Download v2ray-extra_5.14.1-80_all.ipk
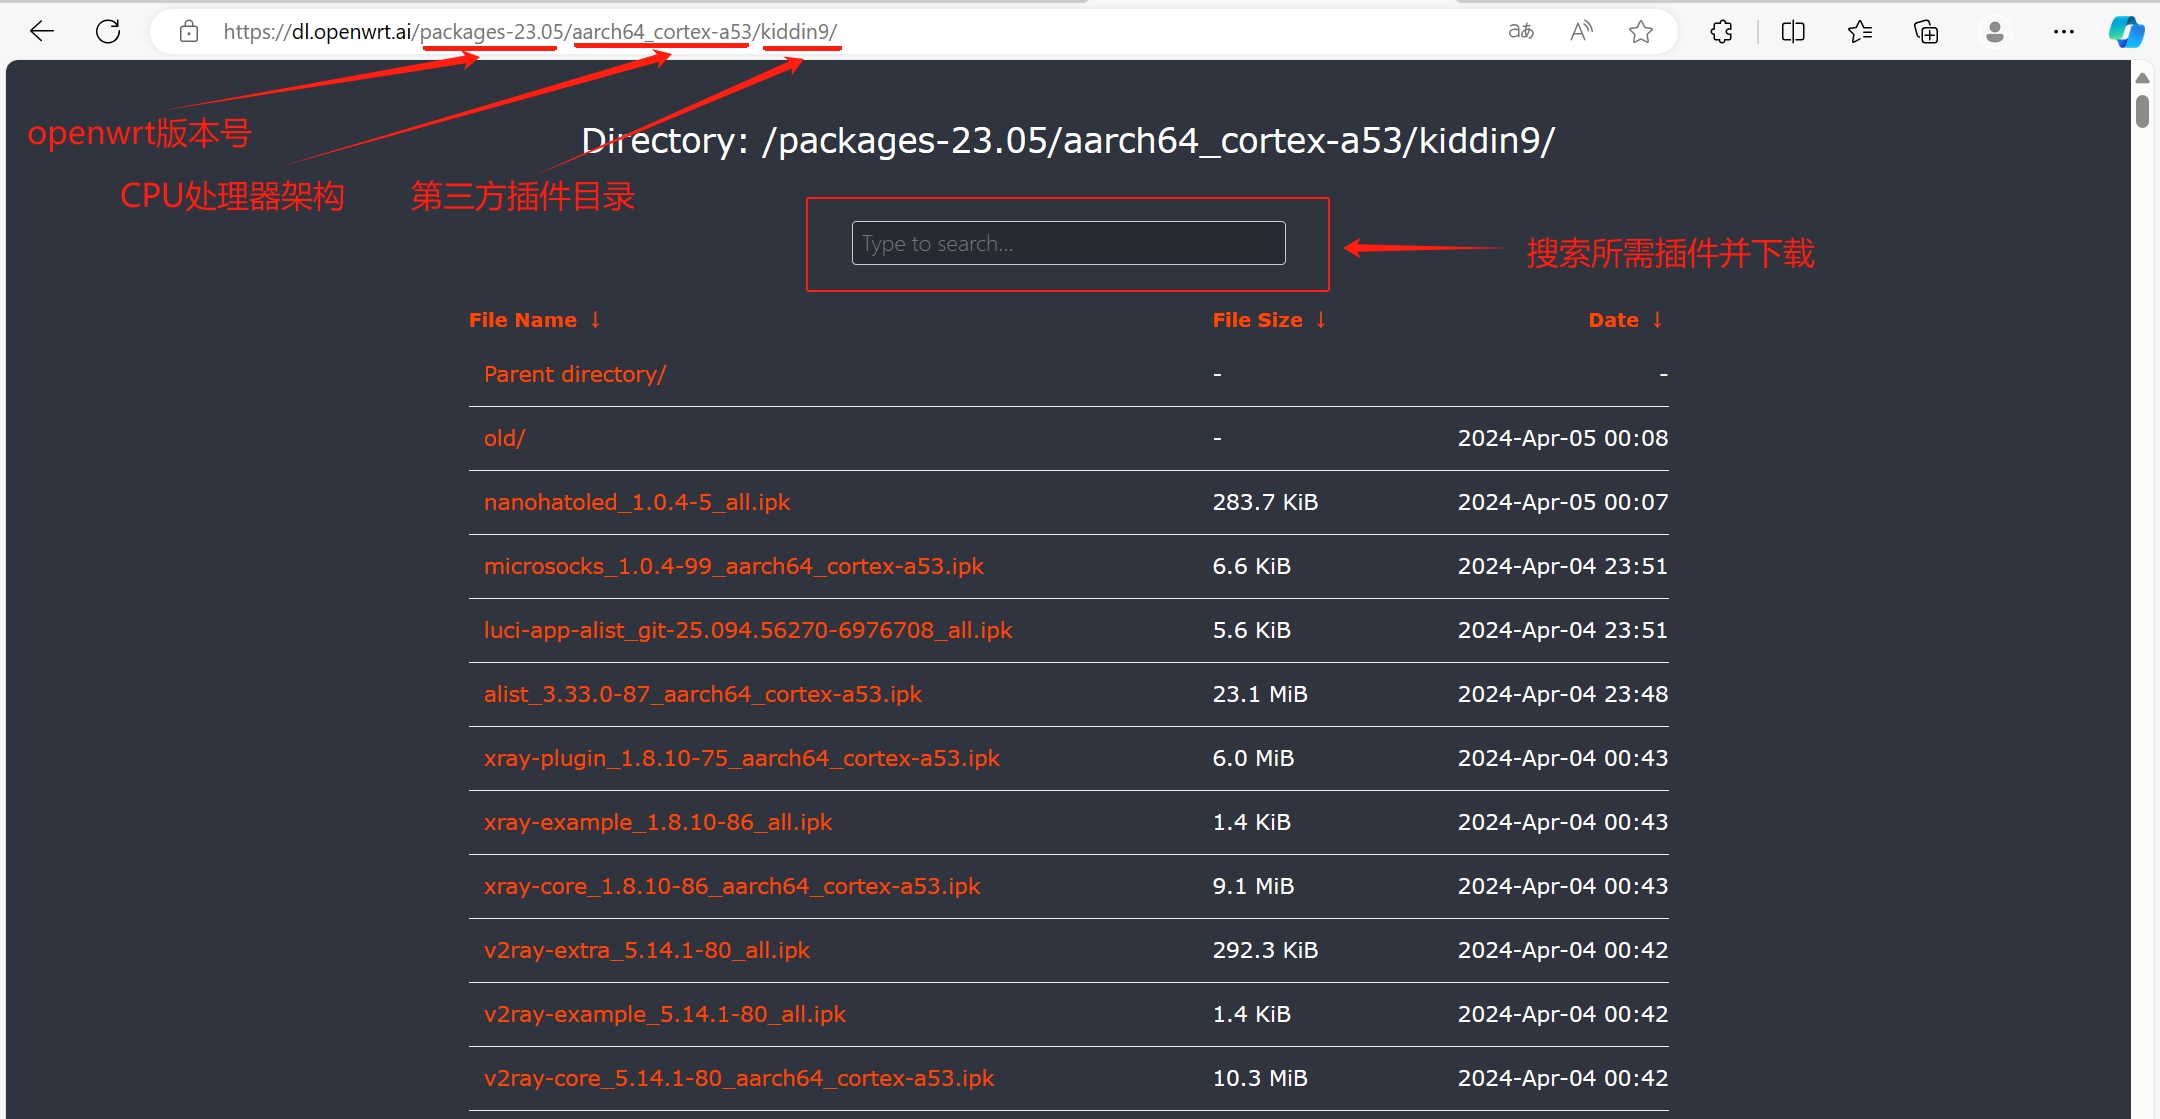2160x1119 pixels. click(647, 950)
